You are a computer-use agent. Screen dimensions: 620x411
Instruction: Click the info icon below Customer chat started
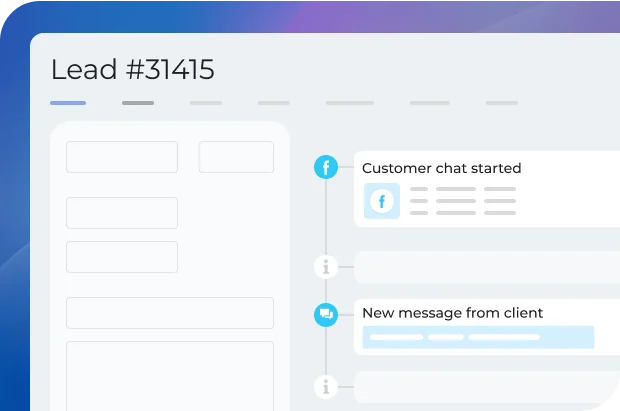(326, 267)
